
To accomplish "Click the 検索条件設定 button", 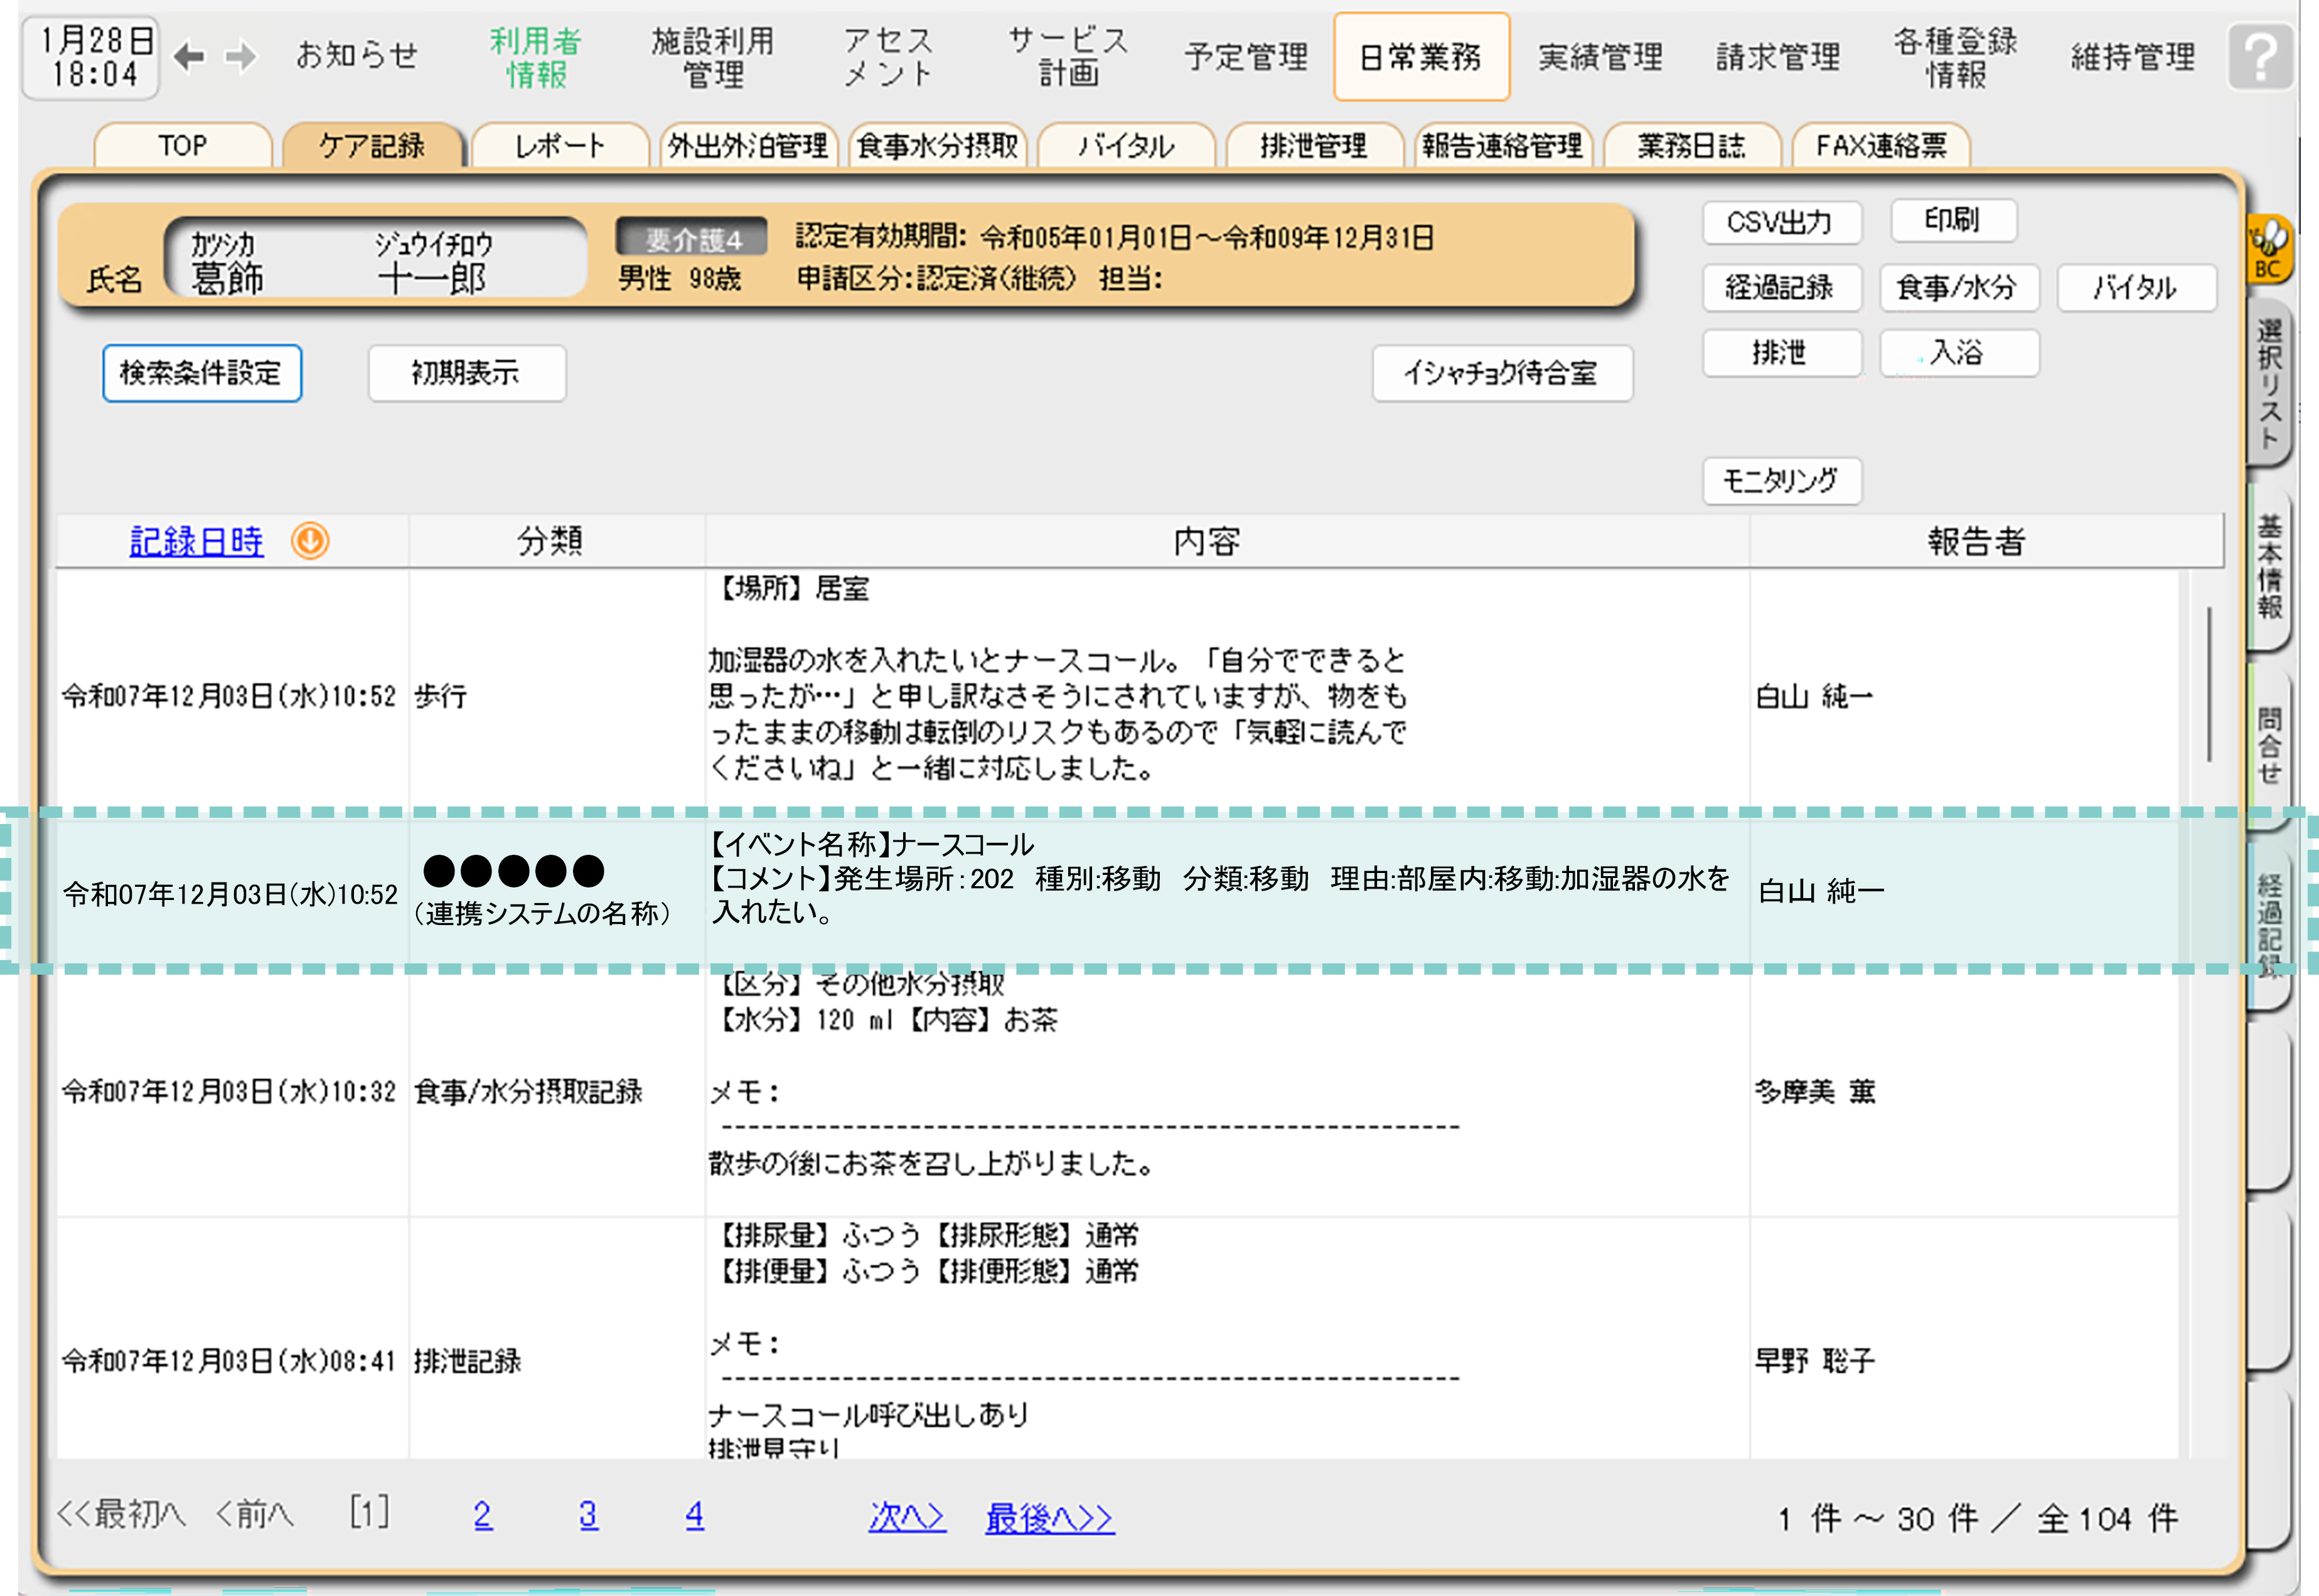I will [201, 373].
